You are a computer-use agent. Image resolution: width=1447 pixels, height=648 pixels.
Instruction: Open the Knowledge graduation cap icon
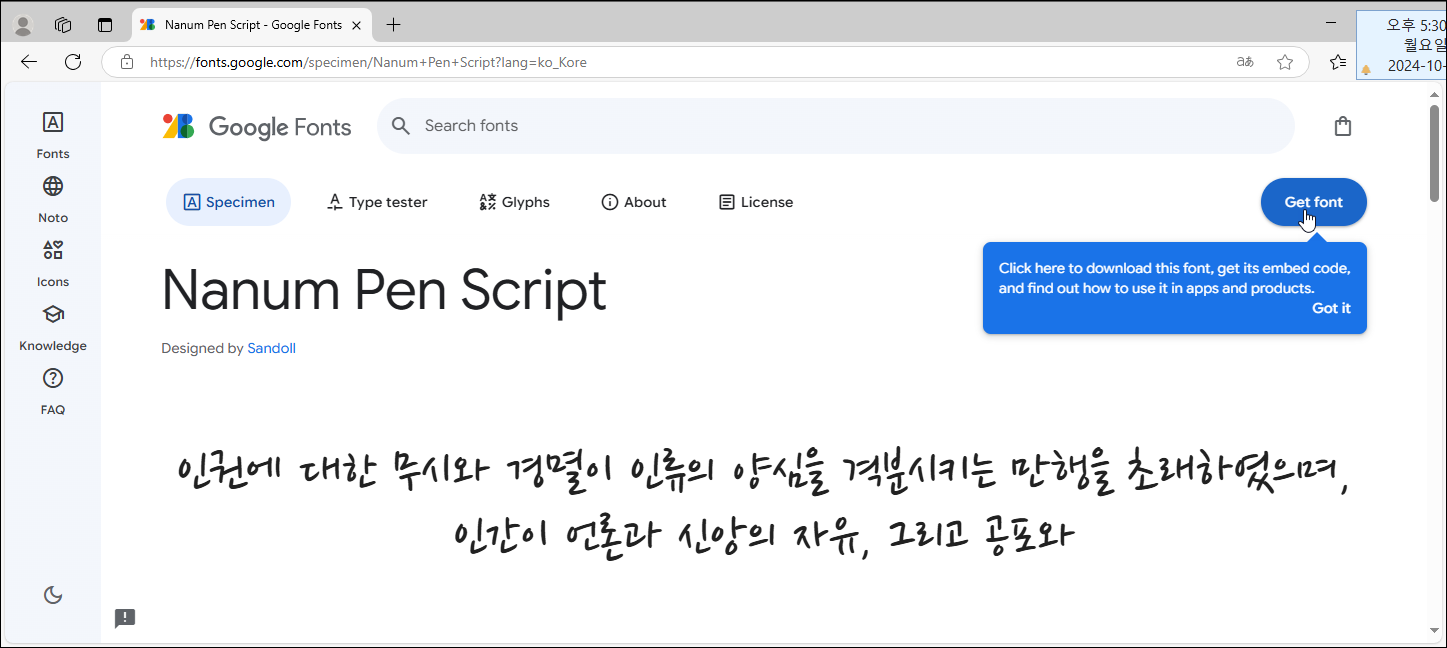[x=53, y=314]
